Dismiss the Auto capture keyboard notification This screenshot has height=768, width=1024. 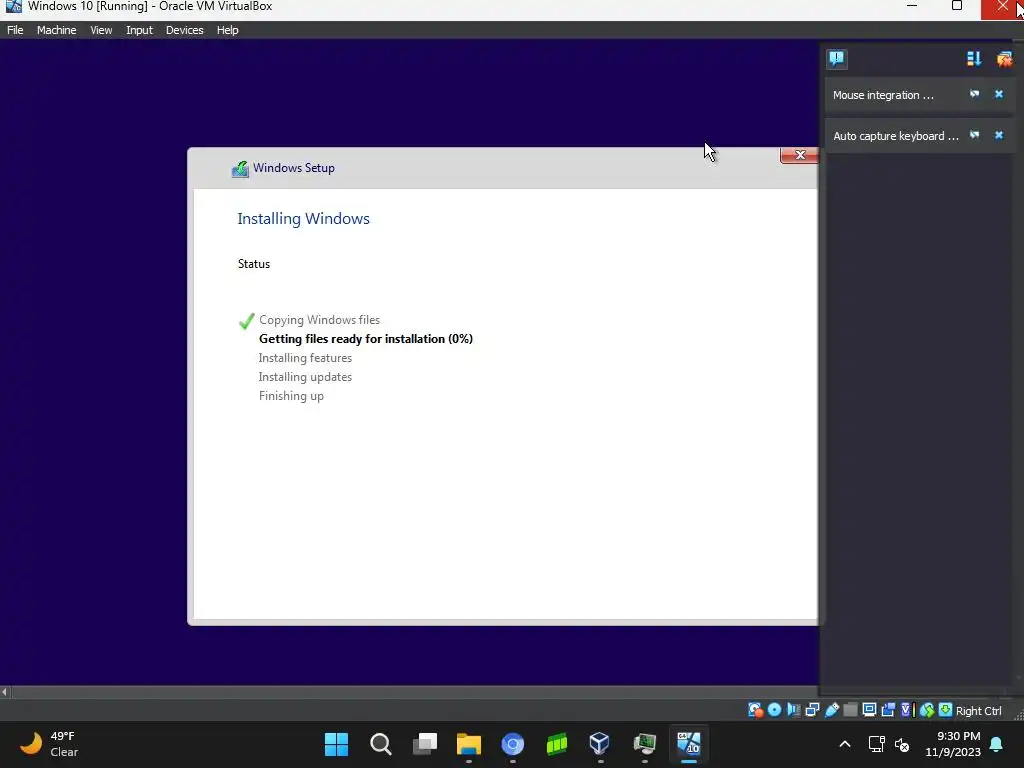(999, 135)
